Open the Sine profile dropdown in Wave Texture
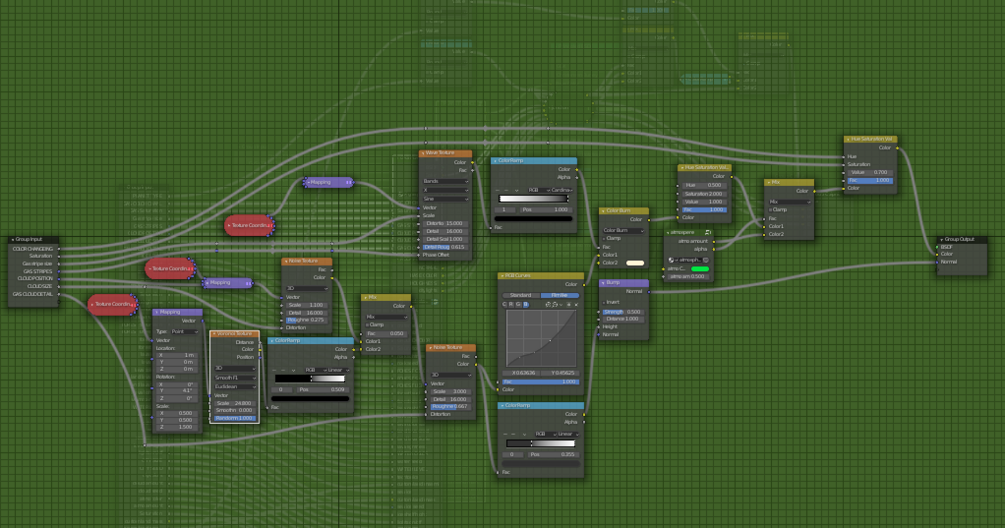Viewport: 1005px width, 528px height. [445, 199]
